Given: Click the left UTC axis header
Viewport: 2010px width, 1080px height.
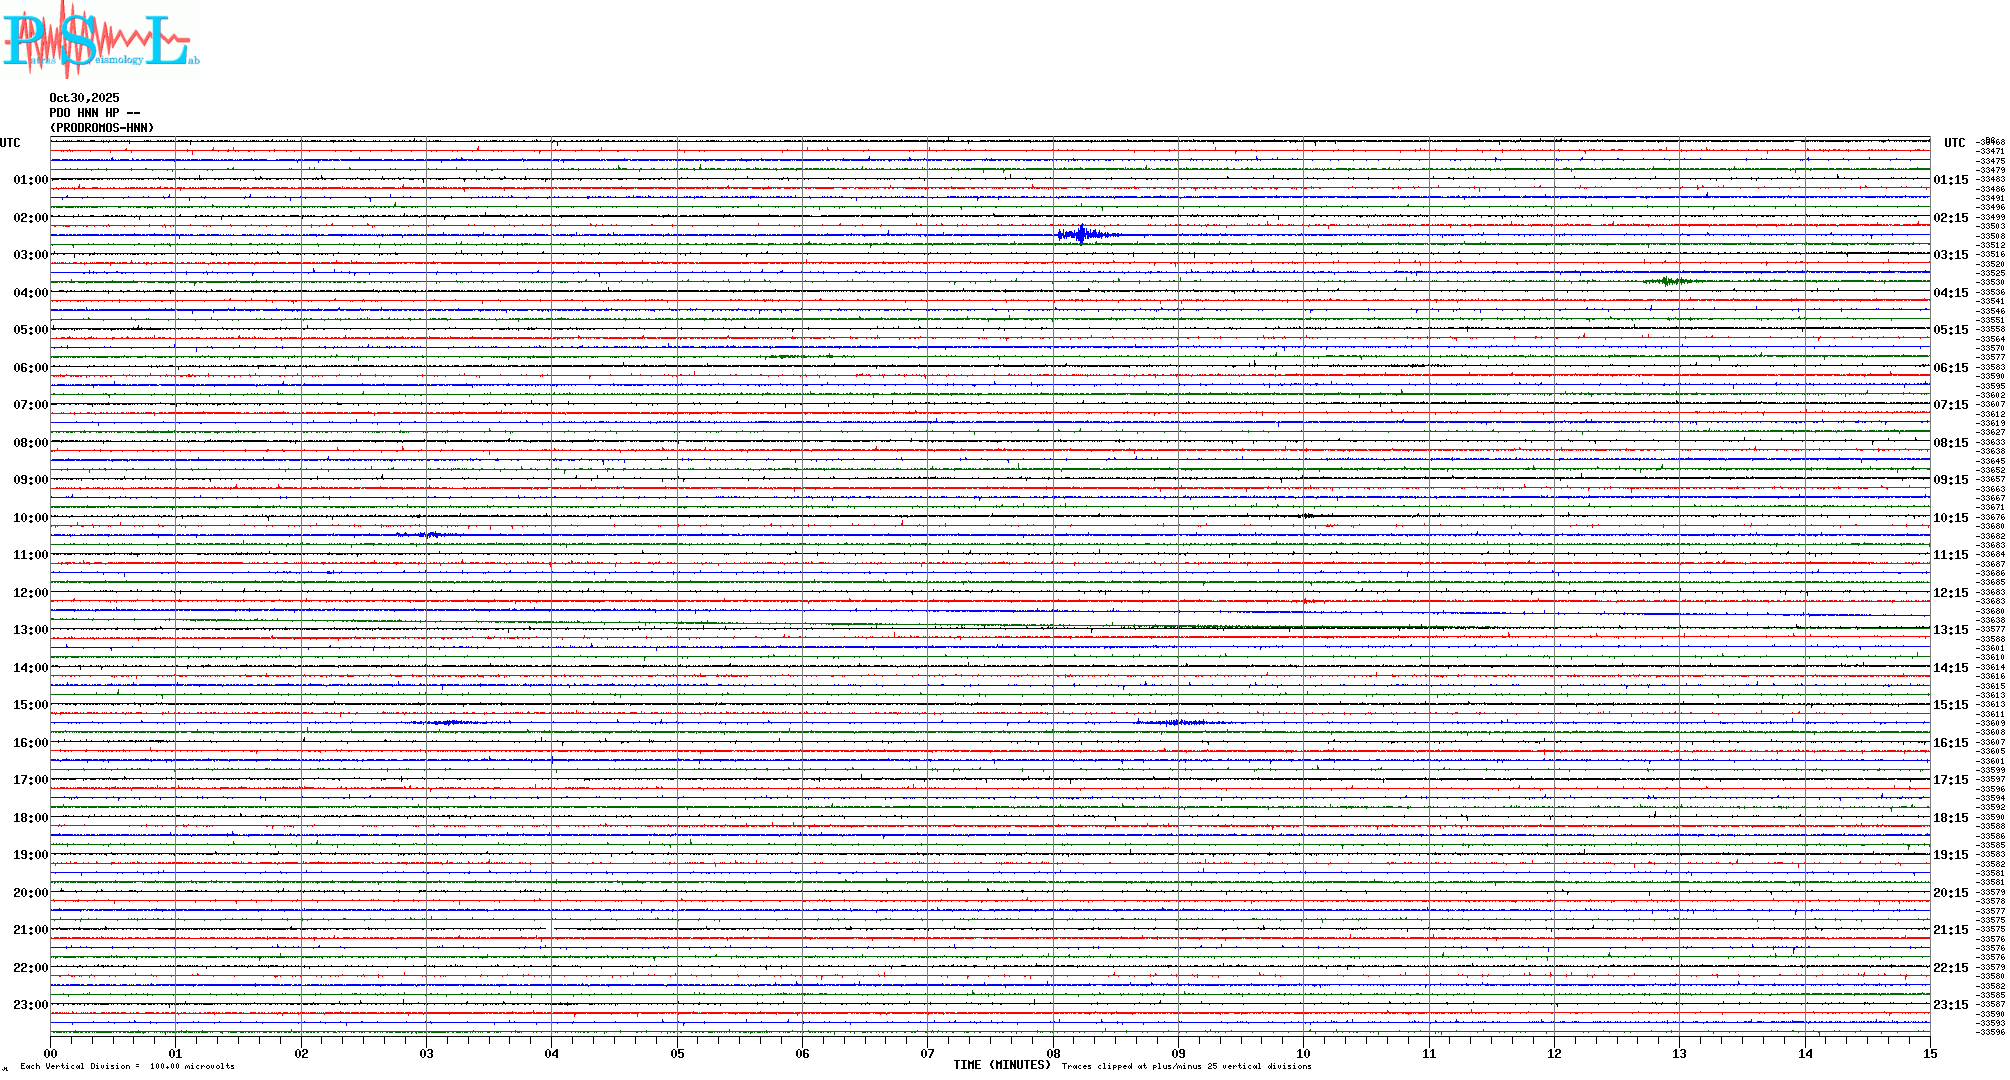Looking at the screenshot, I should point(10,143).
